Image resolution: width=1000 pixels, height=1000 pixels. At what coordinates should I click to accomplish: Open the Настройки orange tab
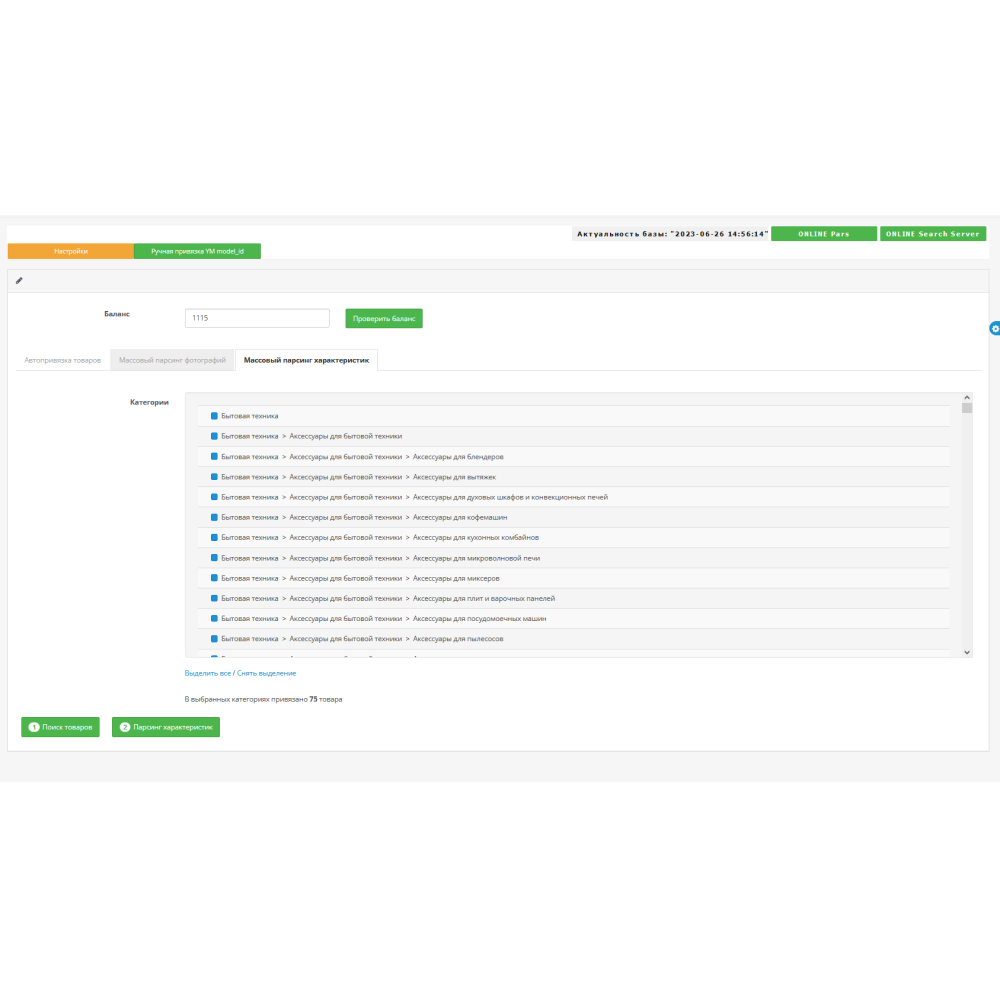coord(70,251)
